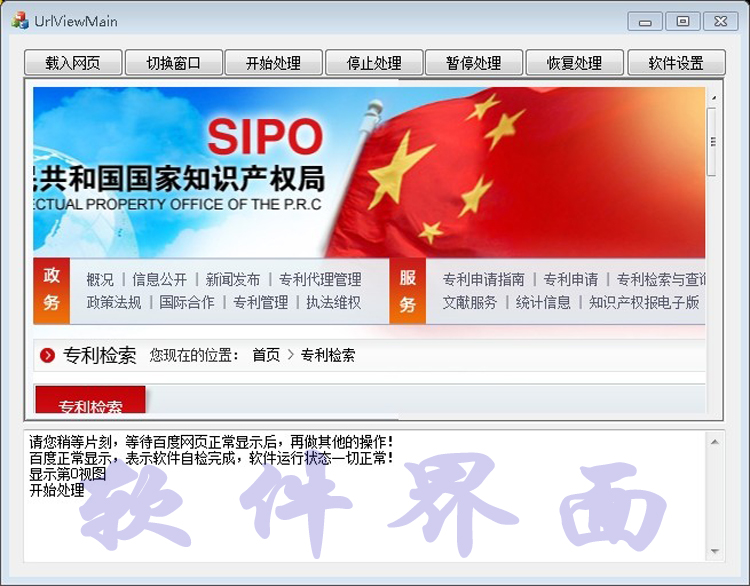750x586 pixels.
Task: Click the 首页 breadcrumb link
Action: point(266,355)
